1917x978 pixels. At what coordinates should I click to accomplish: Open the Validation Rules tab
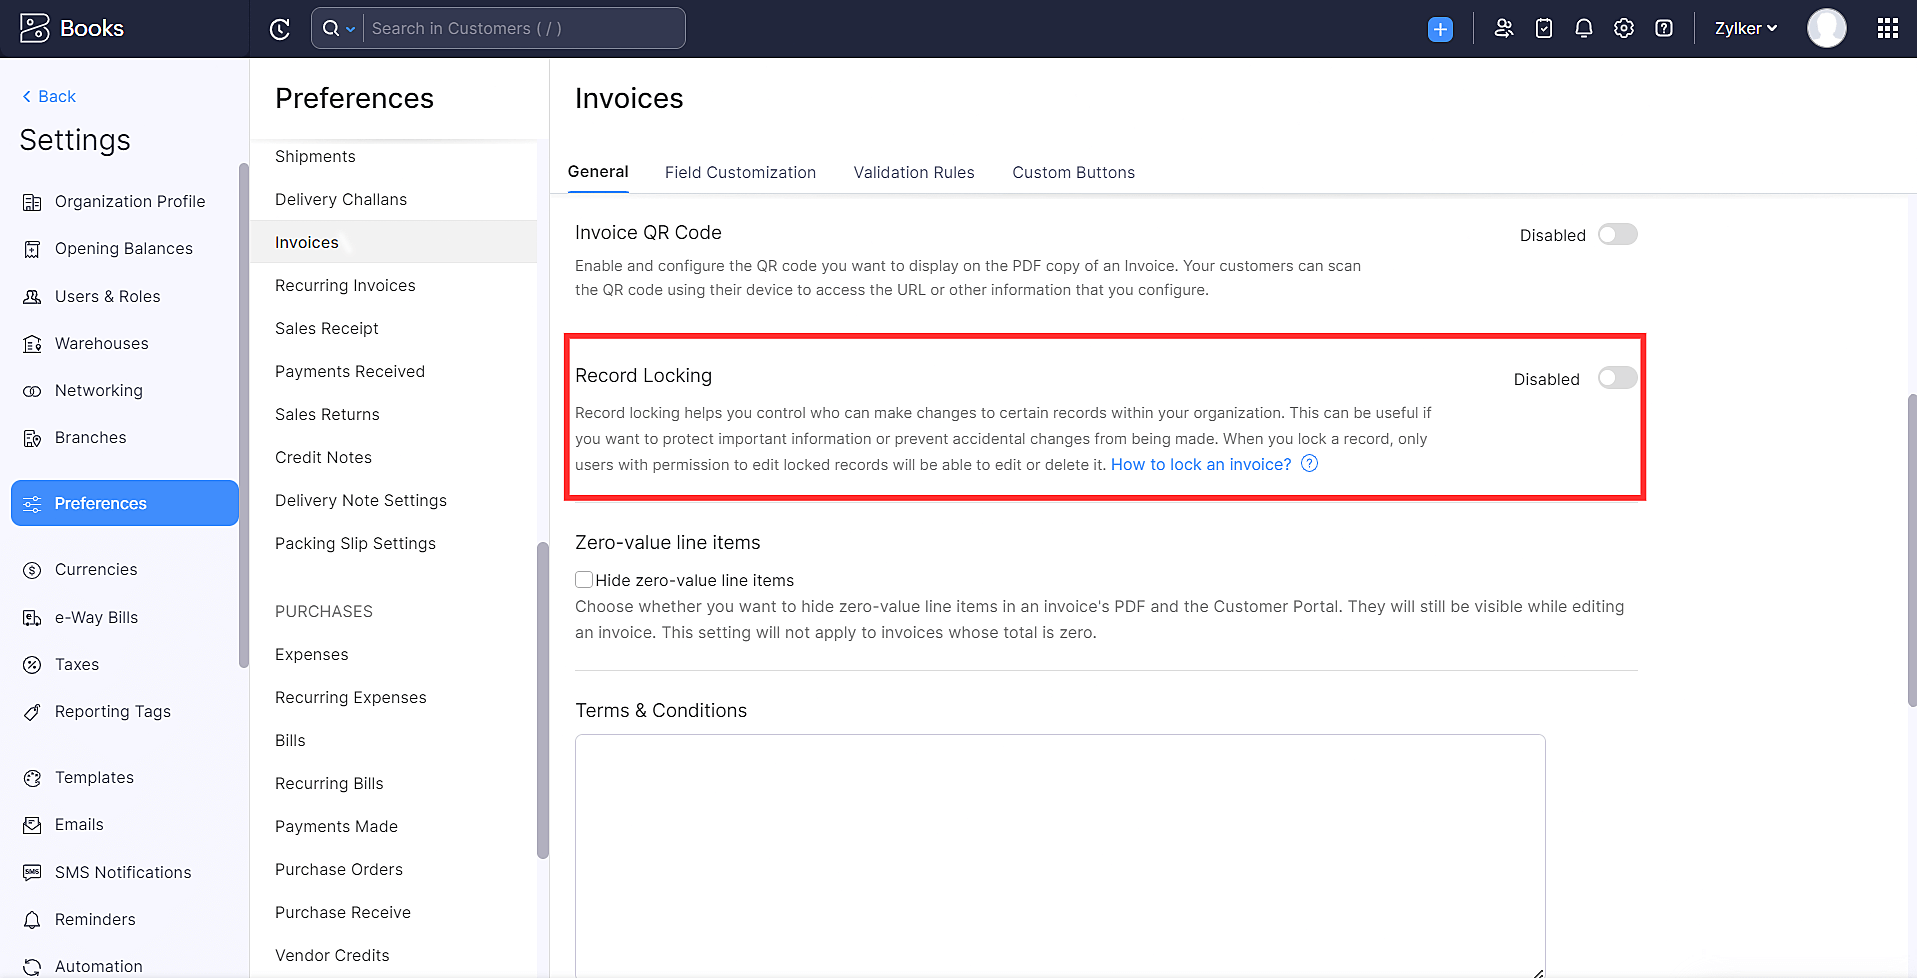pos(913,172)
